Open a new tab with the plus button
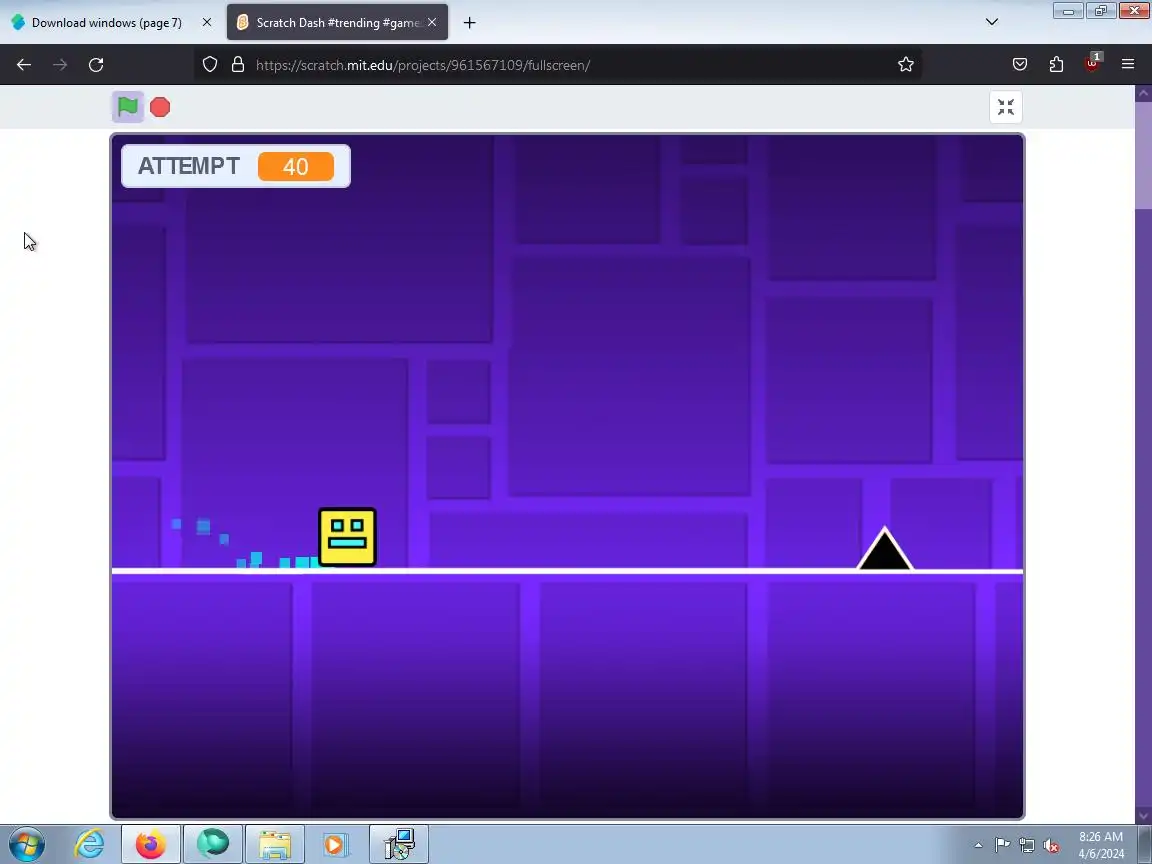 (x=469, y=23)
